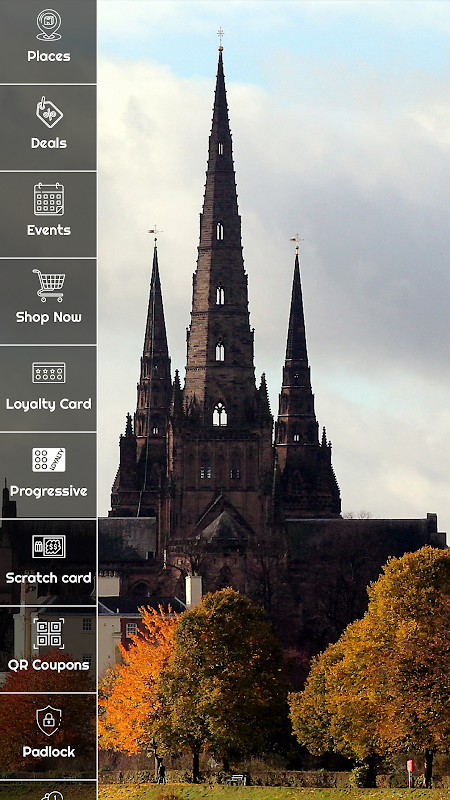450x800 pixels.
Task: Tap the Deals price-tag icon
Action: click(49, 112)
